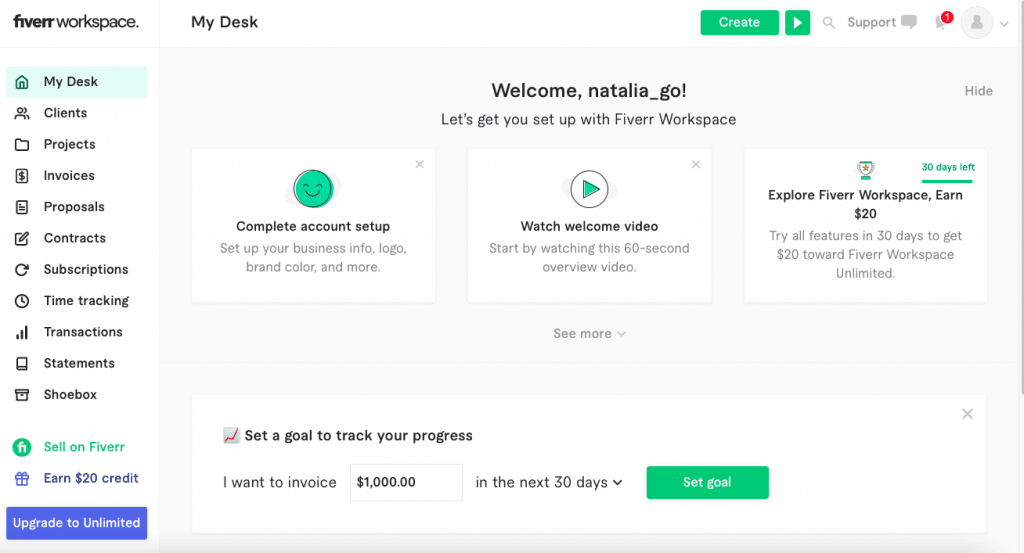Screen dimensions: 1024x553
Task: Open search with the magnifier icon
Action: point(828,22)
